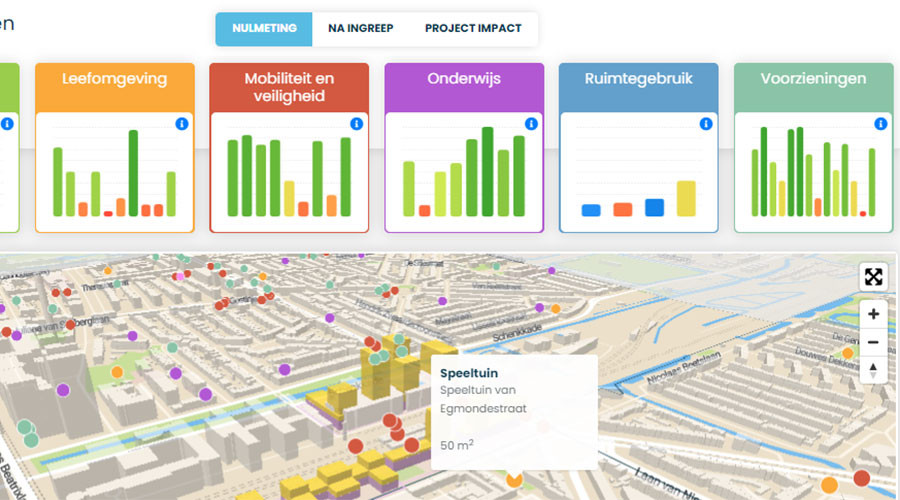Select the Project Impact tab
The width and height of the screenshot is (900, 500).
tap(473, 29)
